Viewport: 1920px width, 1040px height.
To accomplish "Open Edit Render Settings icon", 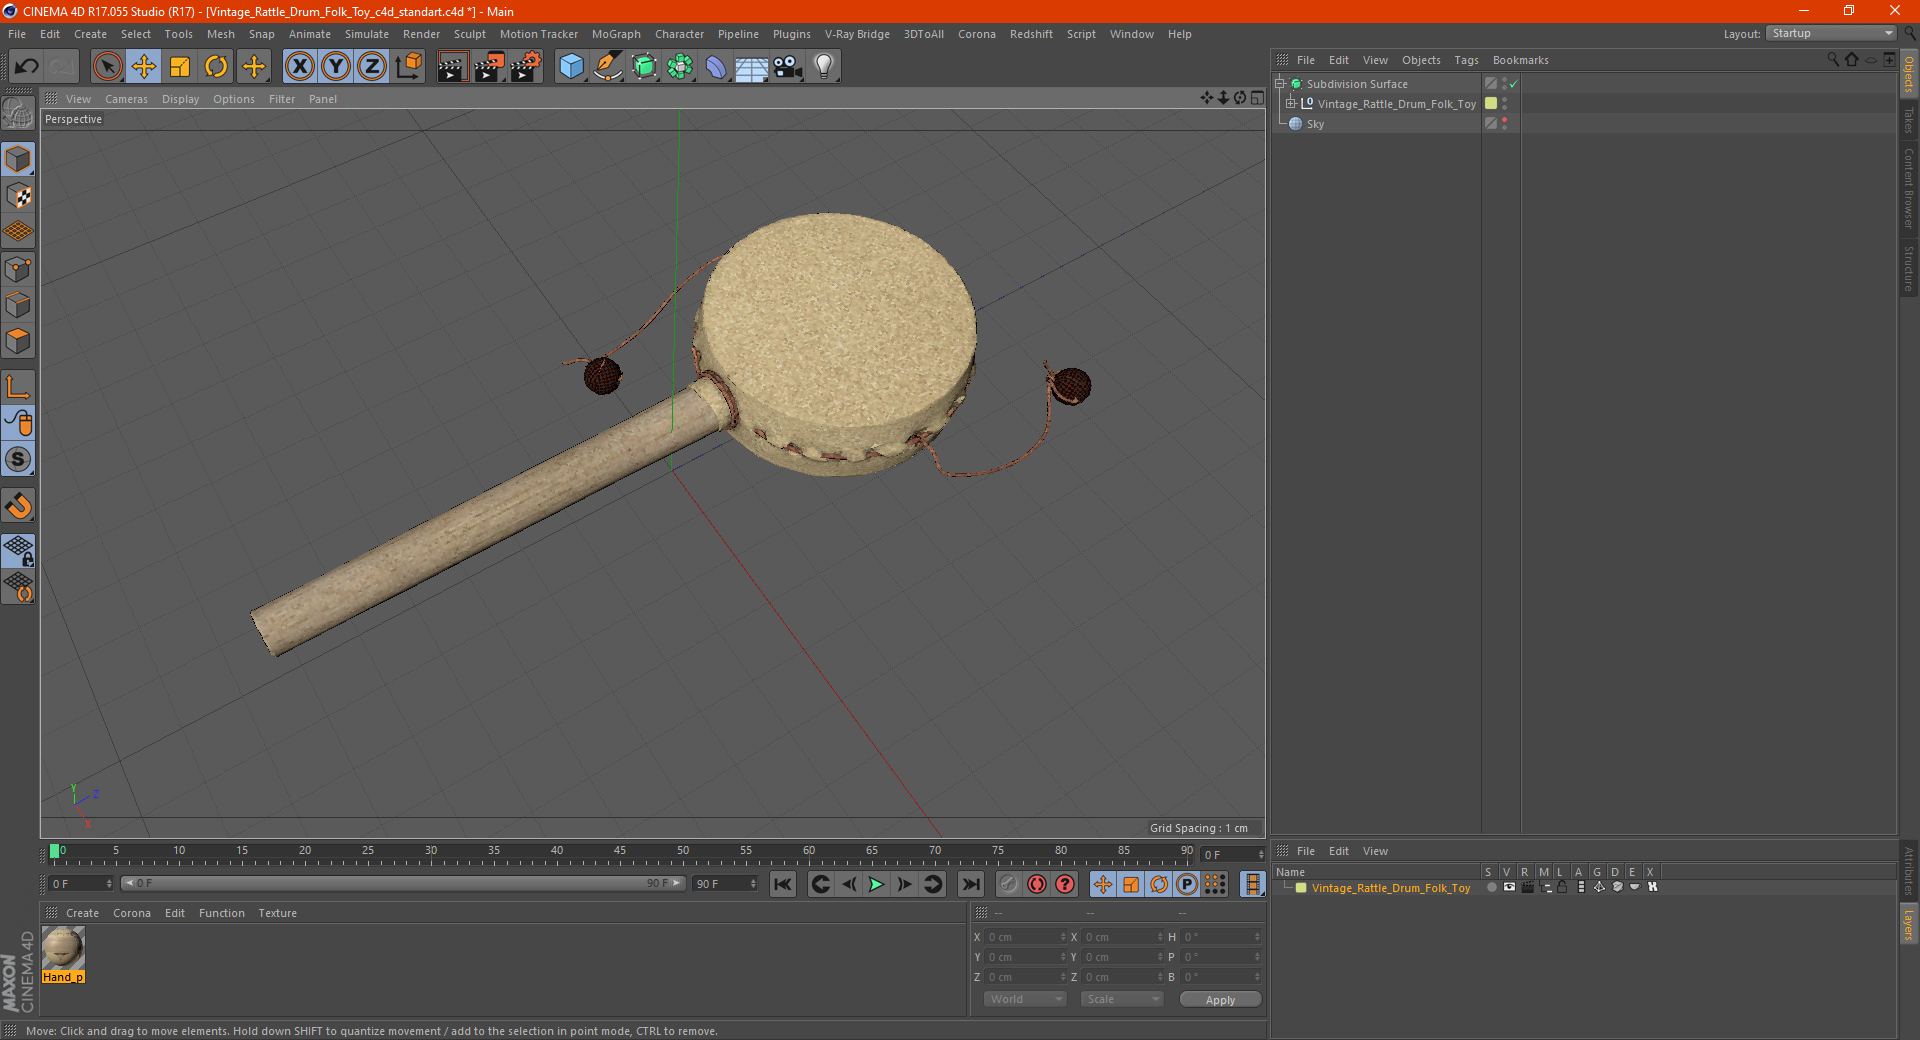I will 526,67.
